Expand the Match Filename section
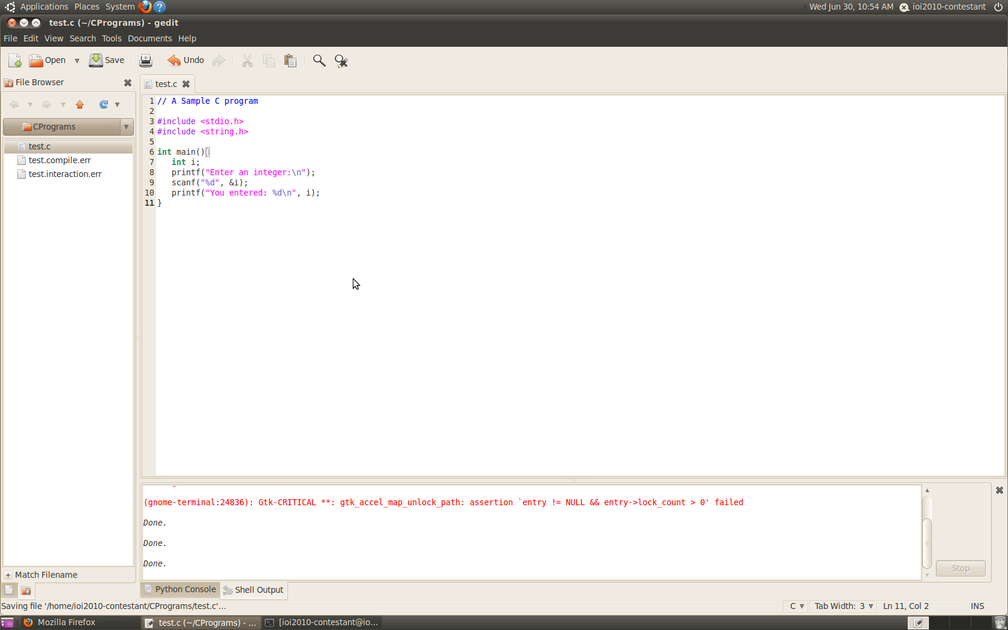Image resolution: width=1008 pixels, height=630 pixels. (8, 575)
